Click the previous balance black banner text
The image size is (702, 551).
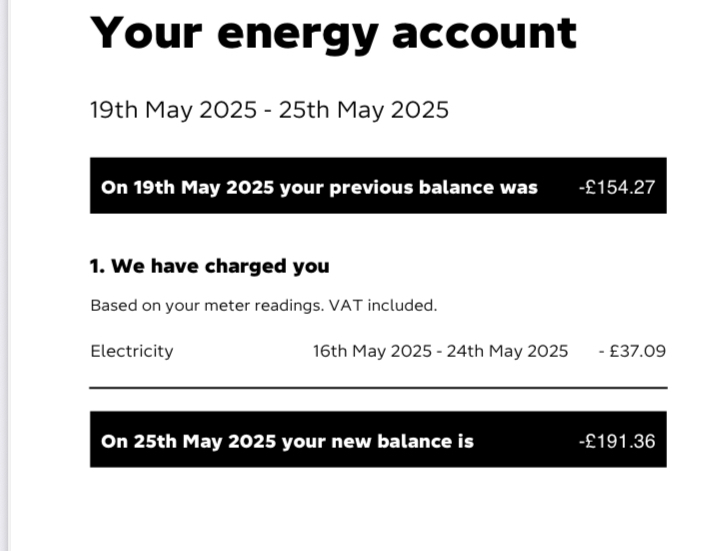[319, 188]
